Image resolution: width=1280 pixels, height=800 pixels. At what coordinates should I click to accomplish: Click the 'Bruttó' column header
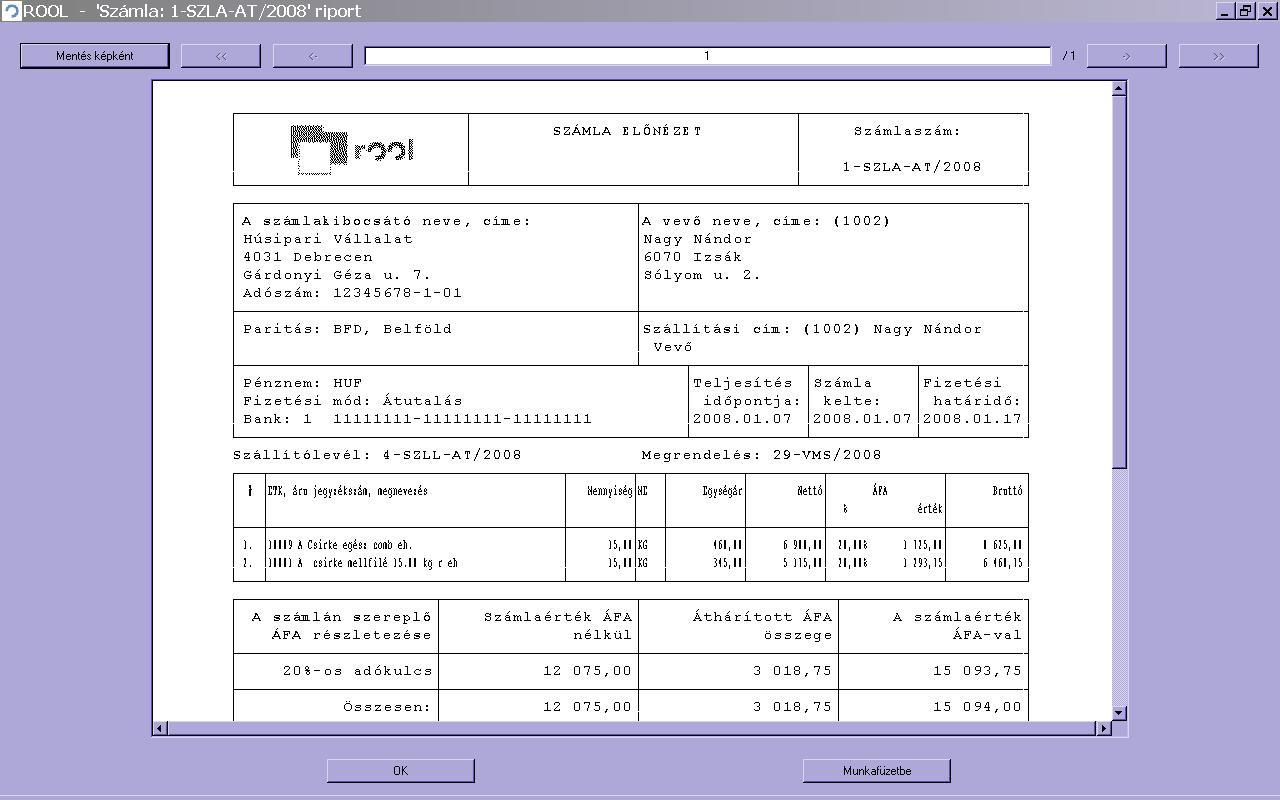pos(1006,491)
